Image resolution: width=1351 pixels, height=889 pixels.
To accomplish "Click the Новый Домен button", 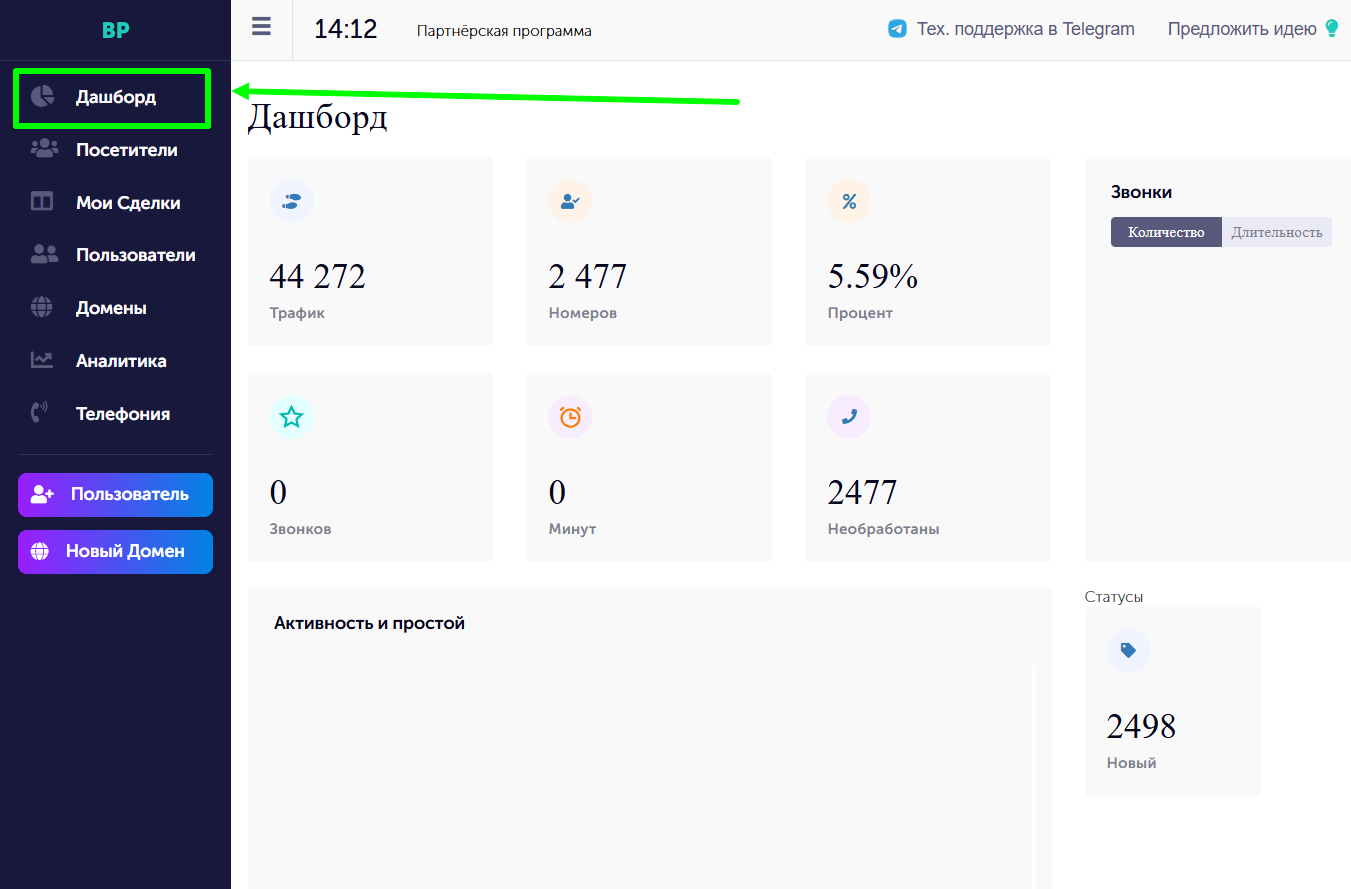I will click(x=115, y=552).
